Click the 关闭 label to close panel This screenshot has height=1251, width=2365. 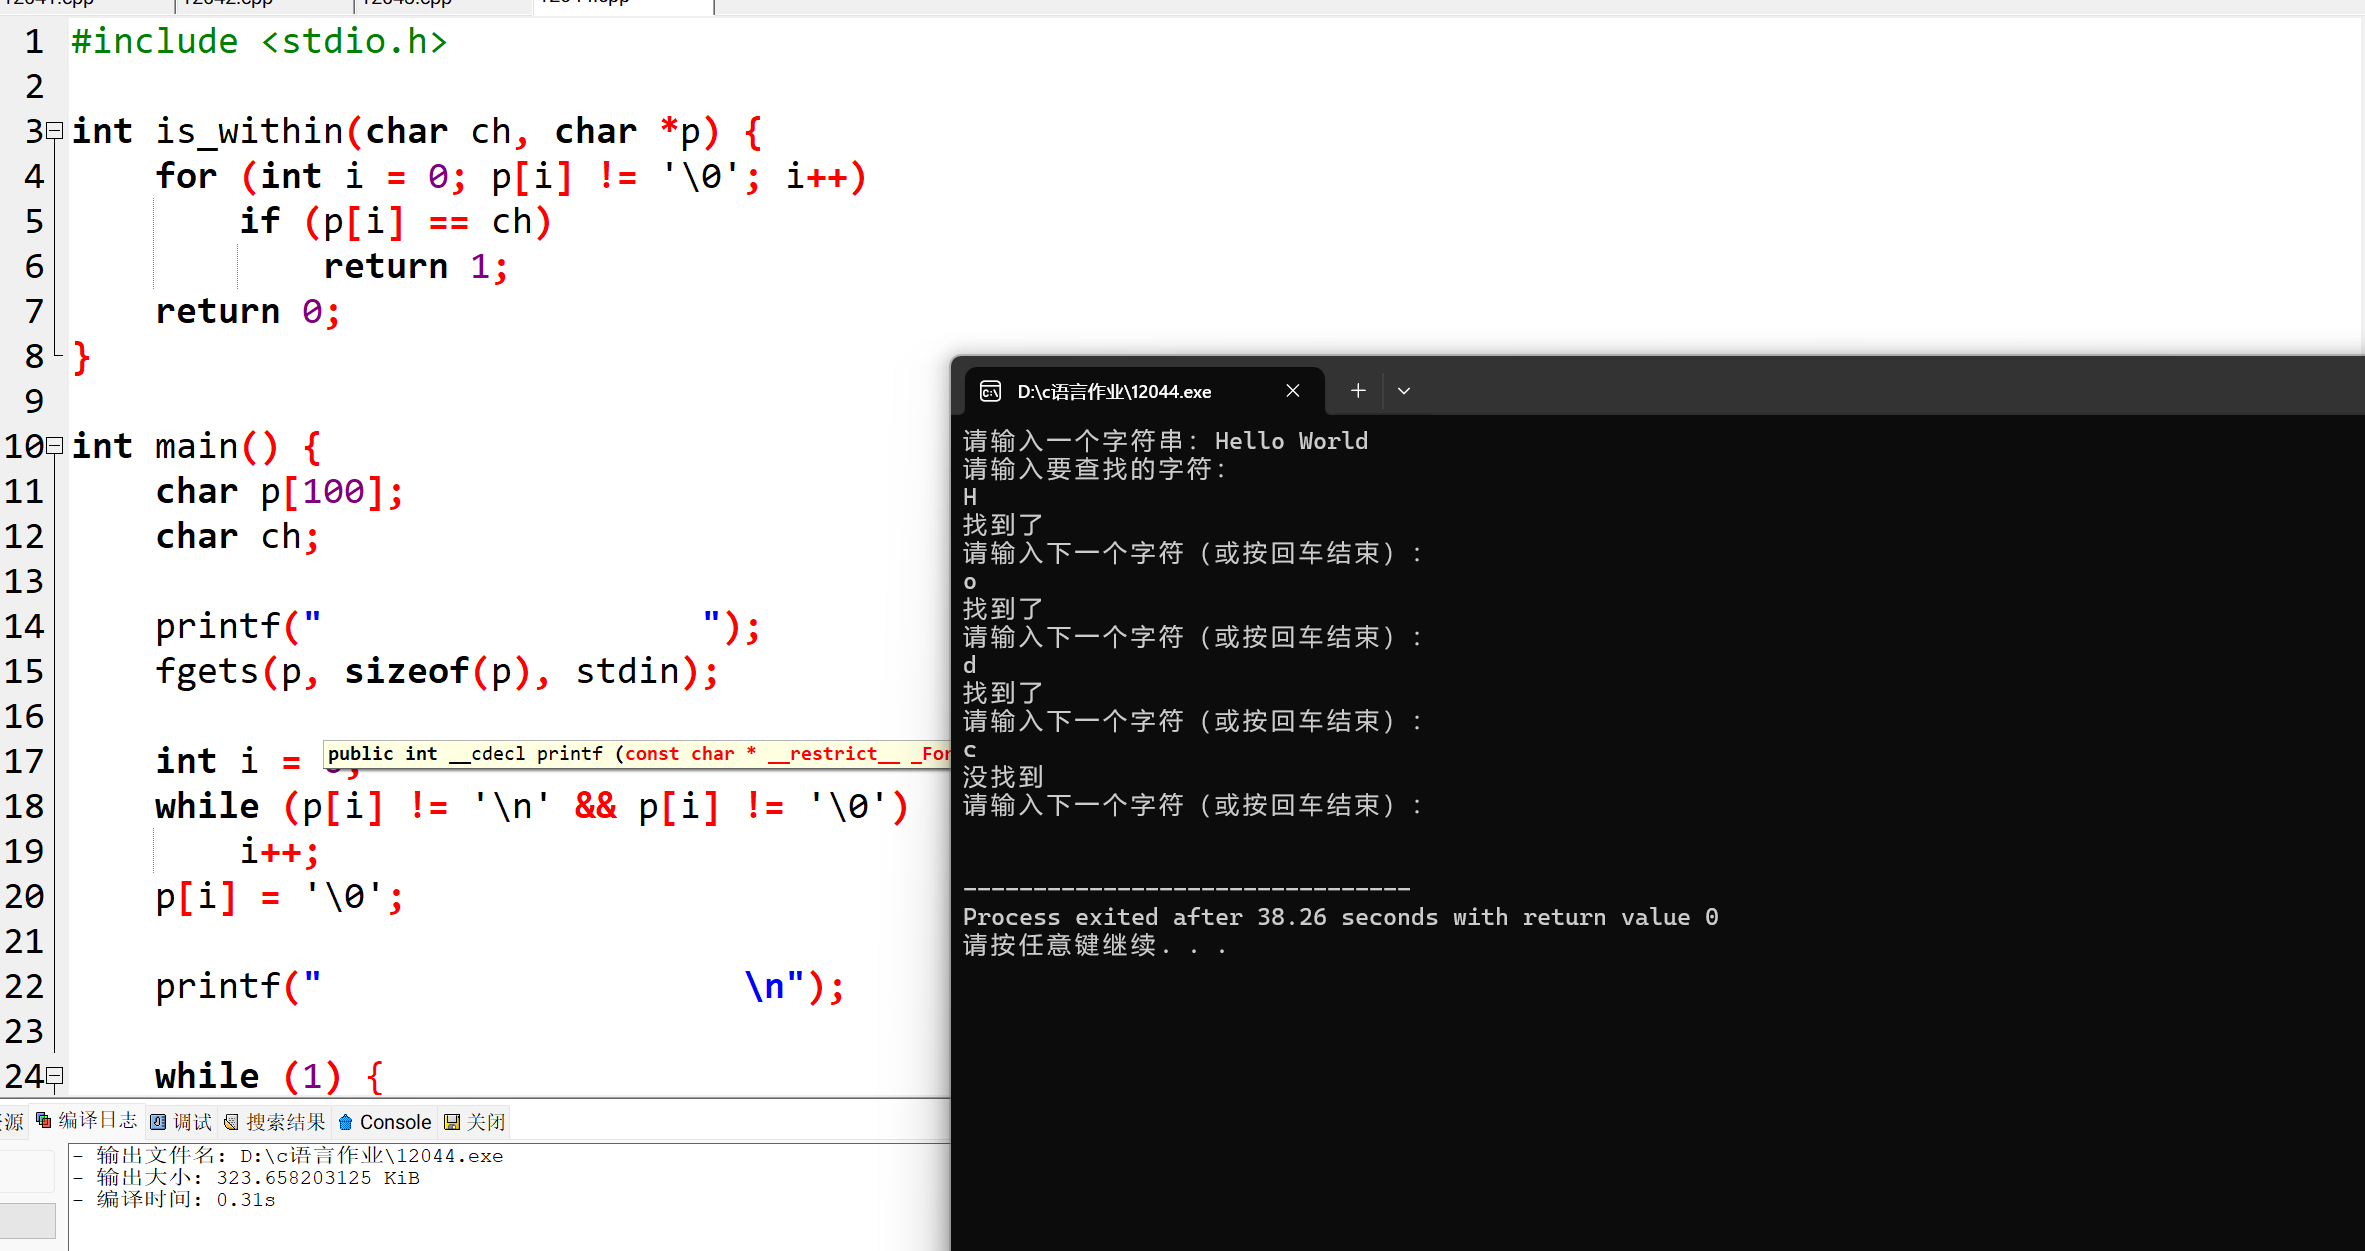pyautogui.click(x=486, y=1122)
